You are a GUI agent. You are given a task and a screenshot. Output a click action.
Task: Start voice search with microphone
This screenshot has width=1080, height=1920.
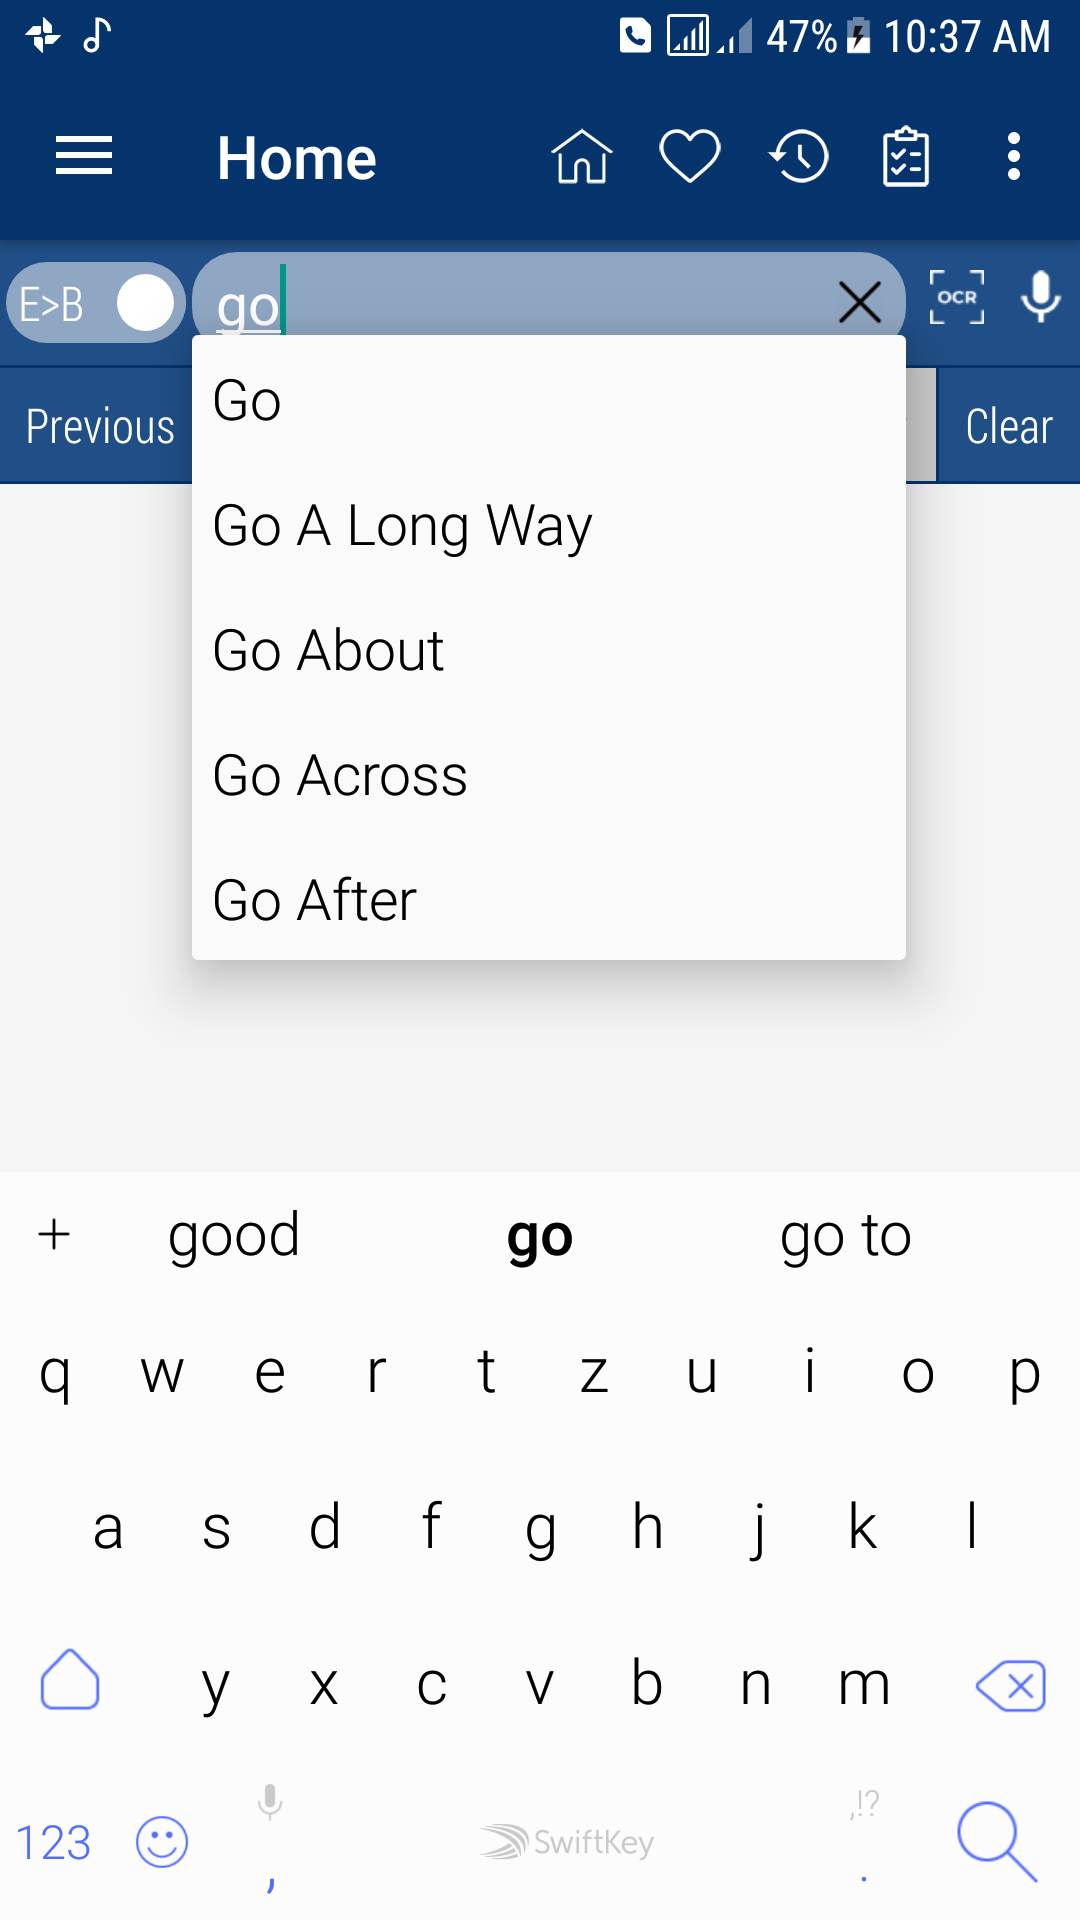pos(1041,298)
